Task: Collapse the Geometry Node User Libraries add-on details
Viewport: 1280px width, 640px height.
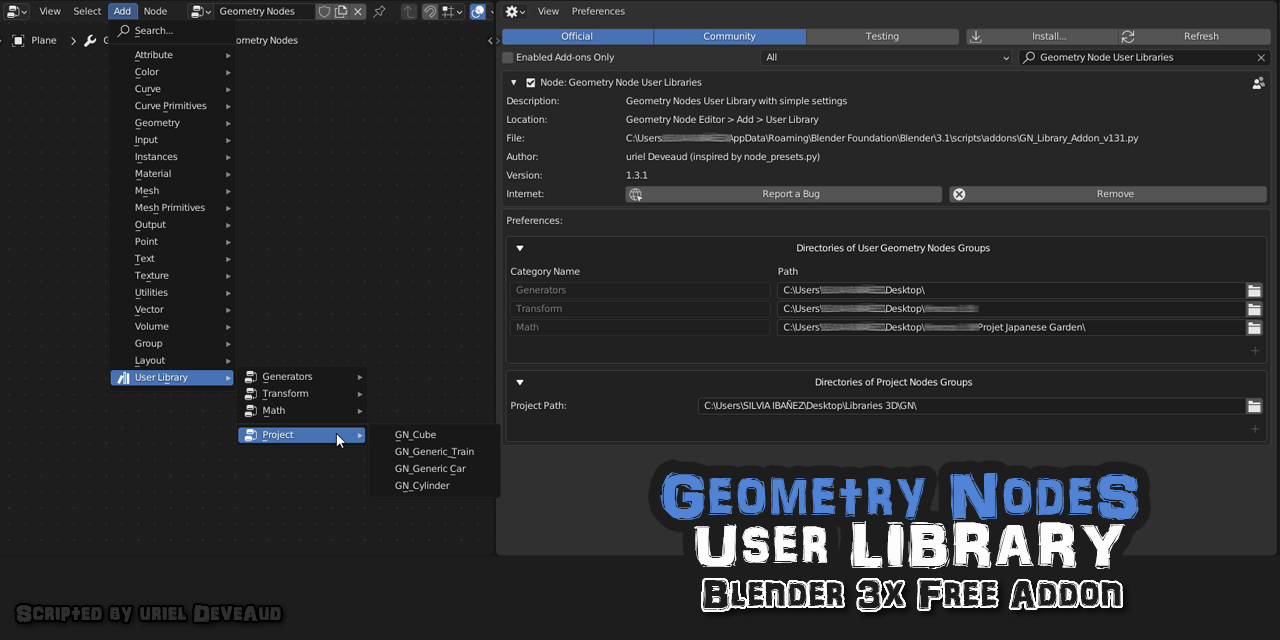Action: point(514,83)
